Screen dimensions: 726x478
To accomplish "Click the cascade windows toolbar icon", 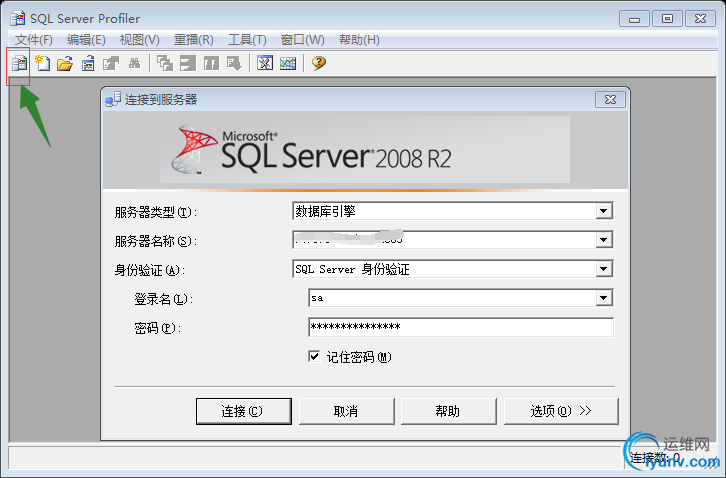I will coord(165,63).
